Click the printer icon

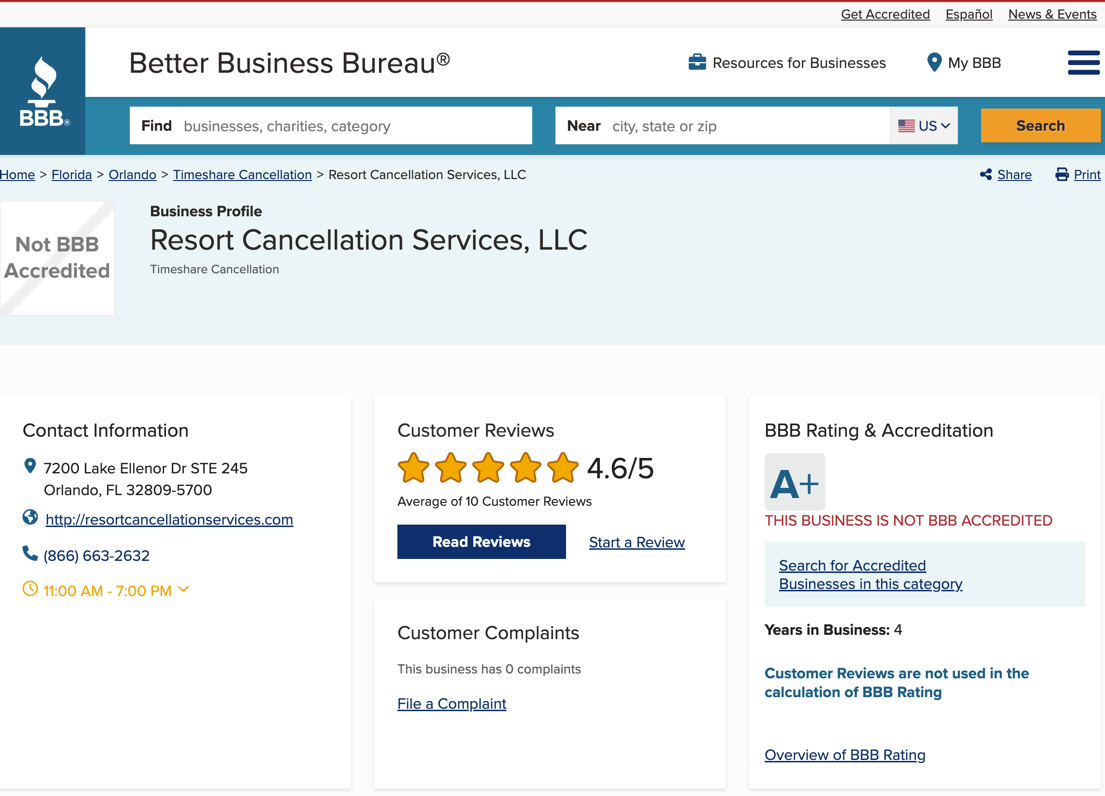pos(1061,175)
